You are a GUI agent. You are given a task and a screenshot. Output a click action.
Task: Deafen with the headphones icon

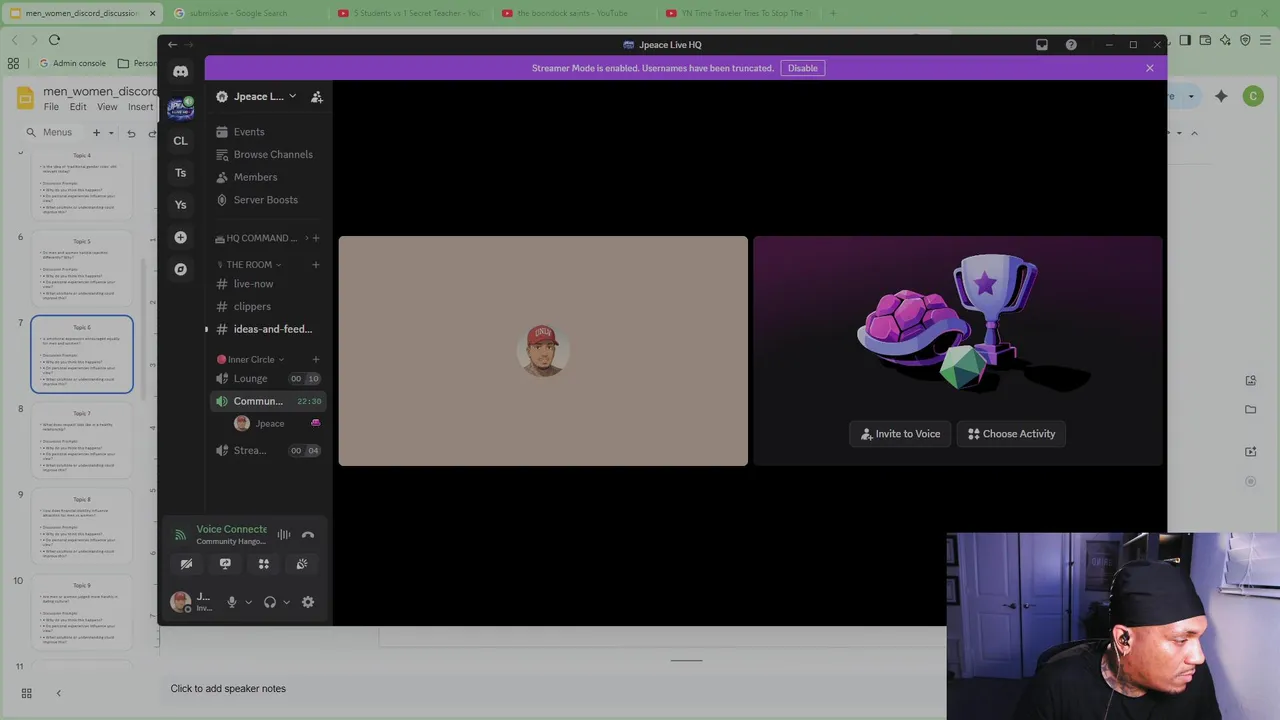[x=269, y=602]
